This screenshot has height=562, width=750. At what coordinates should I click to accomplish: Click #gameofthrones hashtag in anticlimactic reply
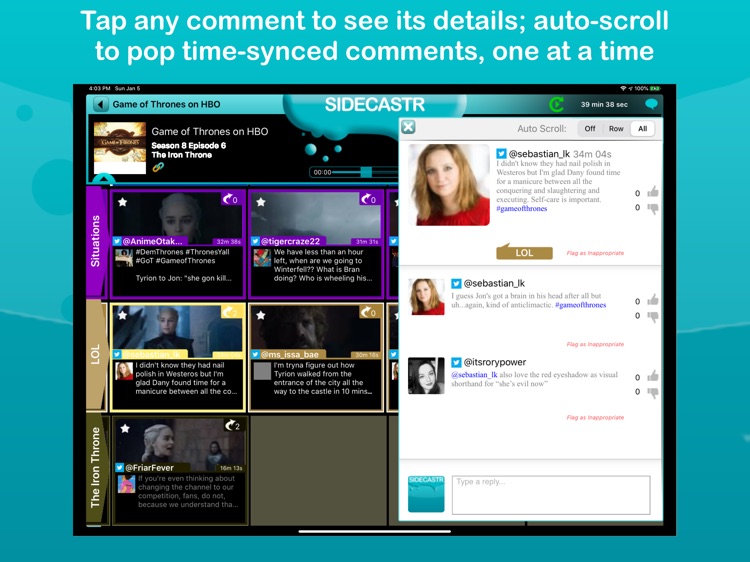click(x=580, y=305)
